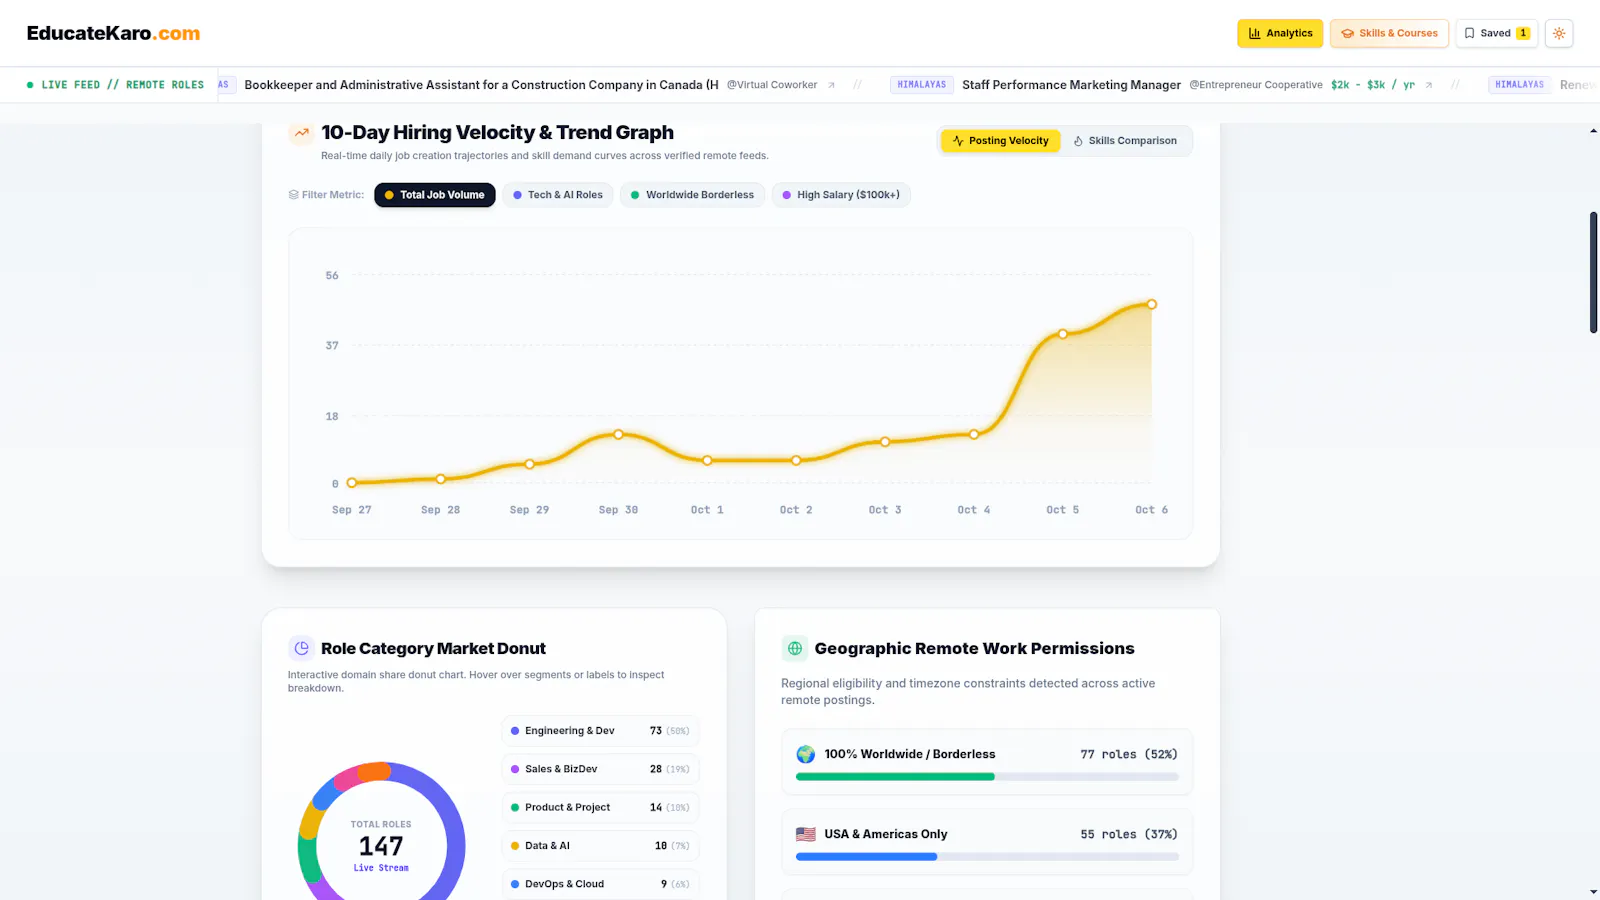This screenshot has height=900, width=1600.
Task: Click the USA flag icon
Action: coord(806,834)
